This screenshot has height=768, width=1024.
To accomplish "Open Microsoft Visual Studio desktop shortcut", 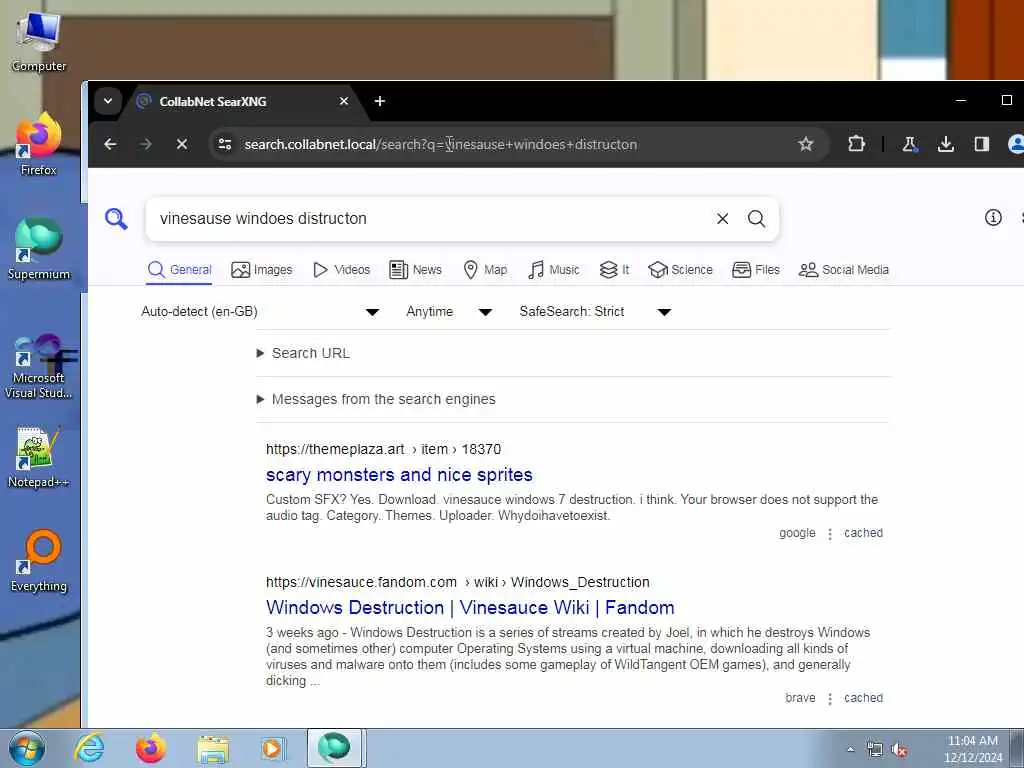I will click(x=39, y=366).
